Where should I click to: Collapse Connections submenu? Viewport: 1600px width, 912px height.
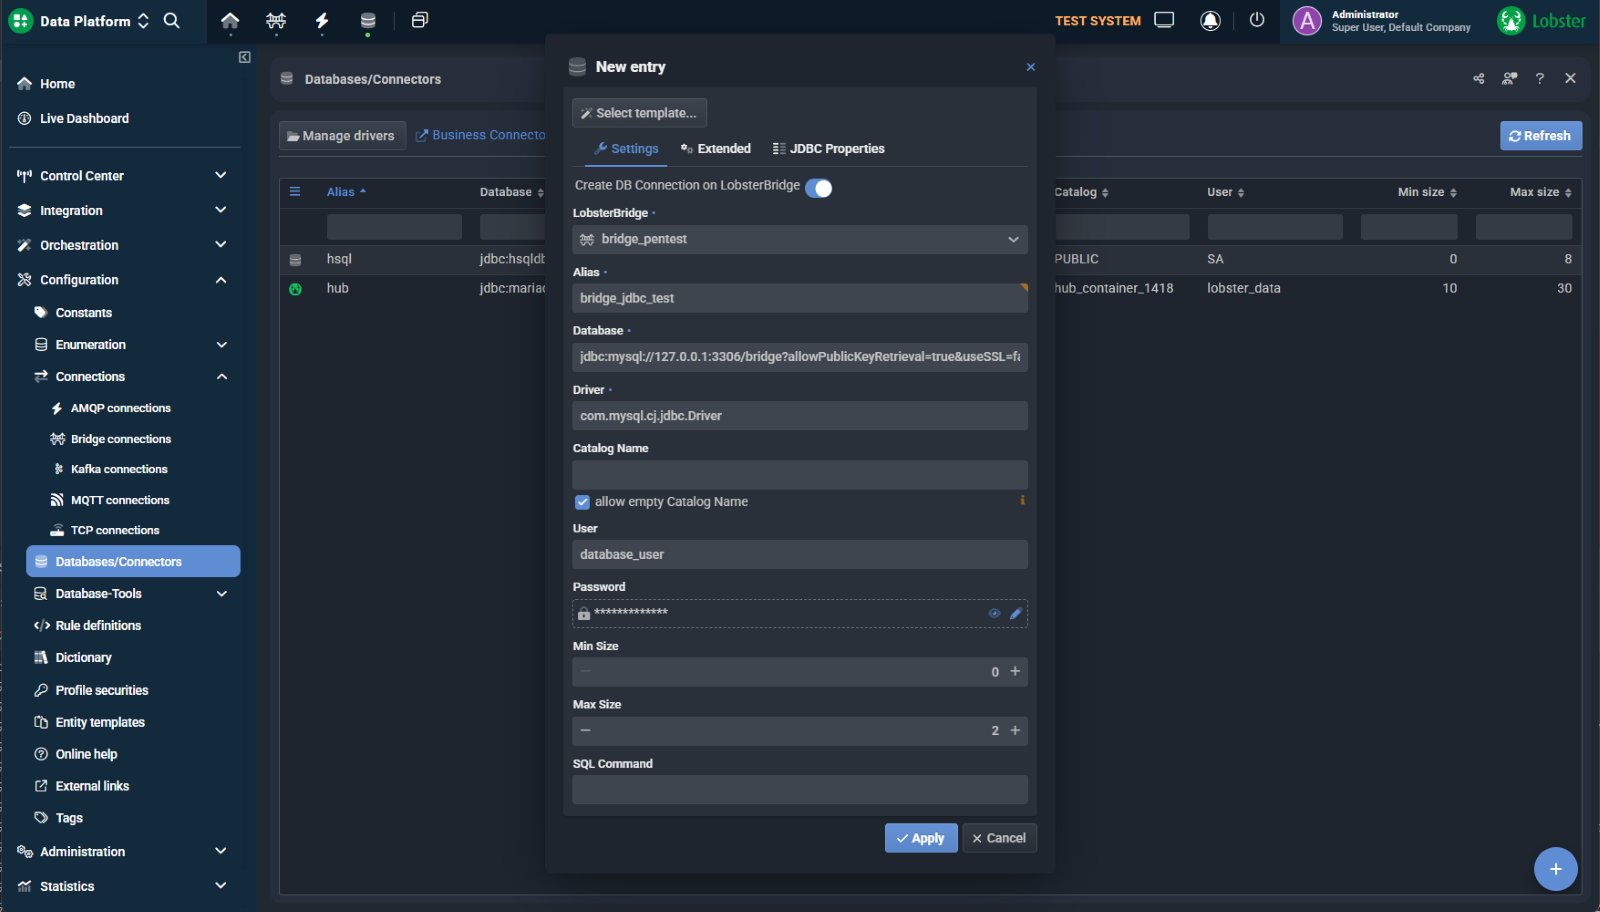coord(130,377)
